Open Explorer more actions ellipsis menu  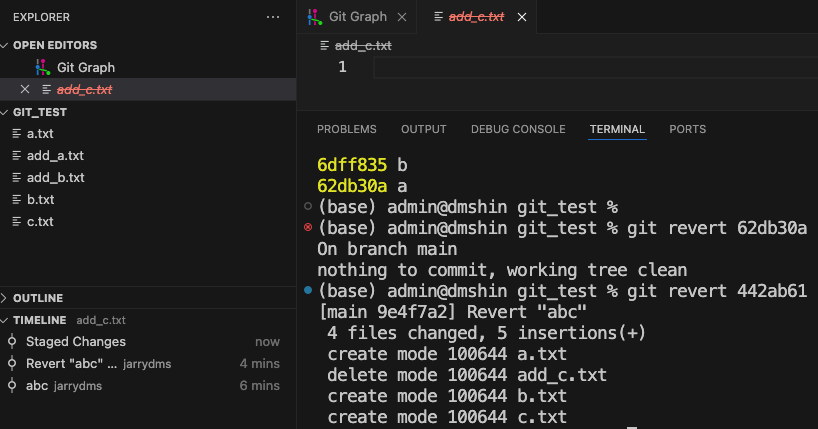pyautogui.click(x=273, y=17)
